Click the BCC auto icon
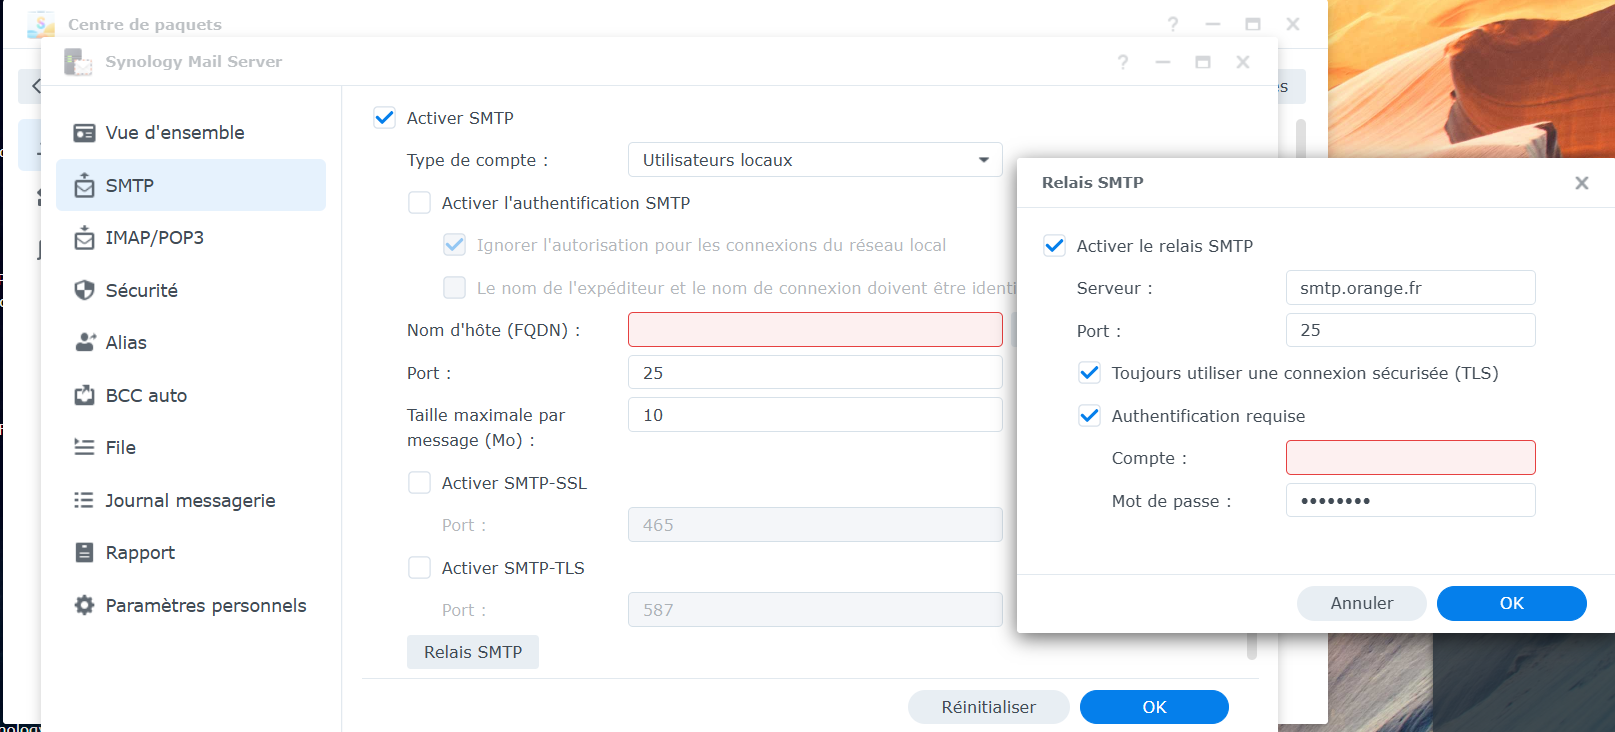Image resolution: width=1615 pixels, height=732 pixels. (85, 396)
